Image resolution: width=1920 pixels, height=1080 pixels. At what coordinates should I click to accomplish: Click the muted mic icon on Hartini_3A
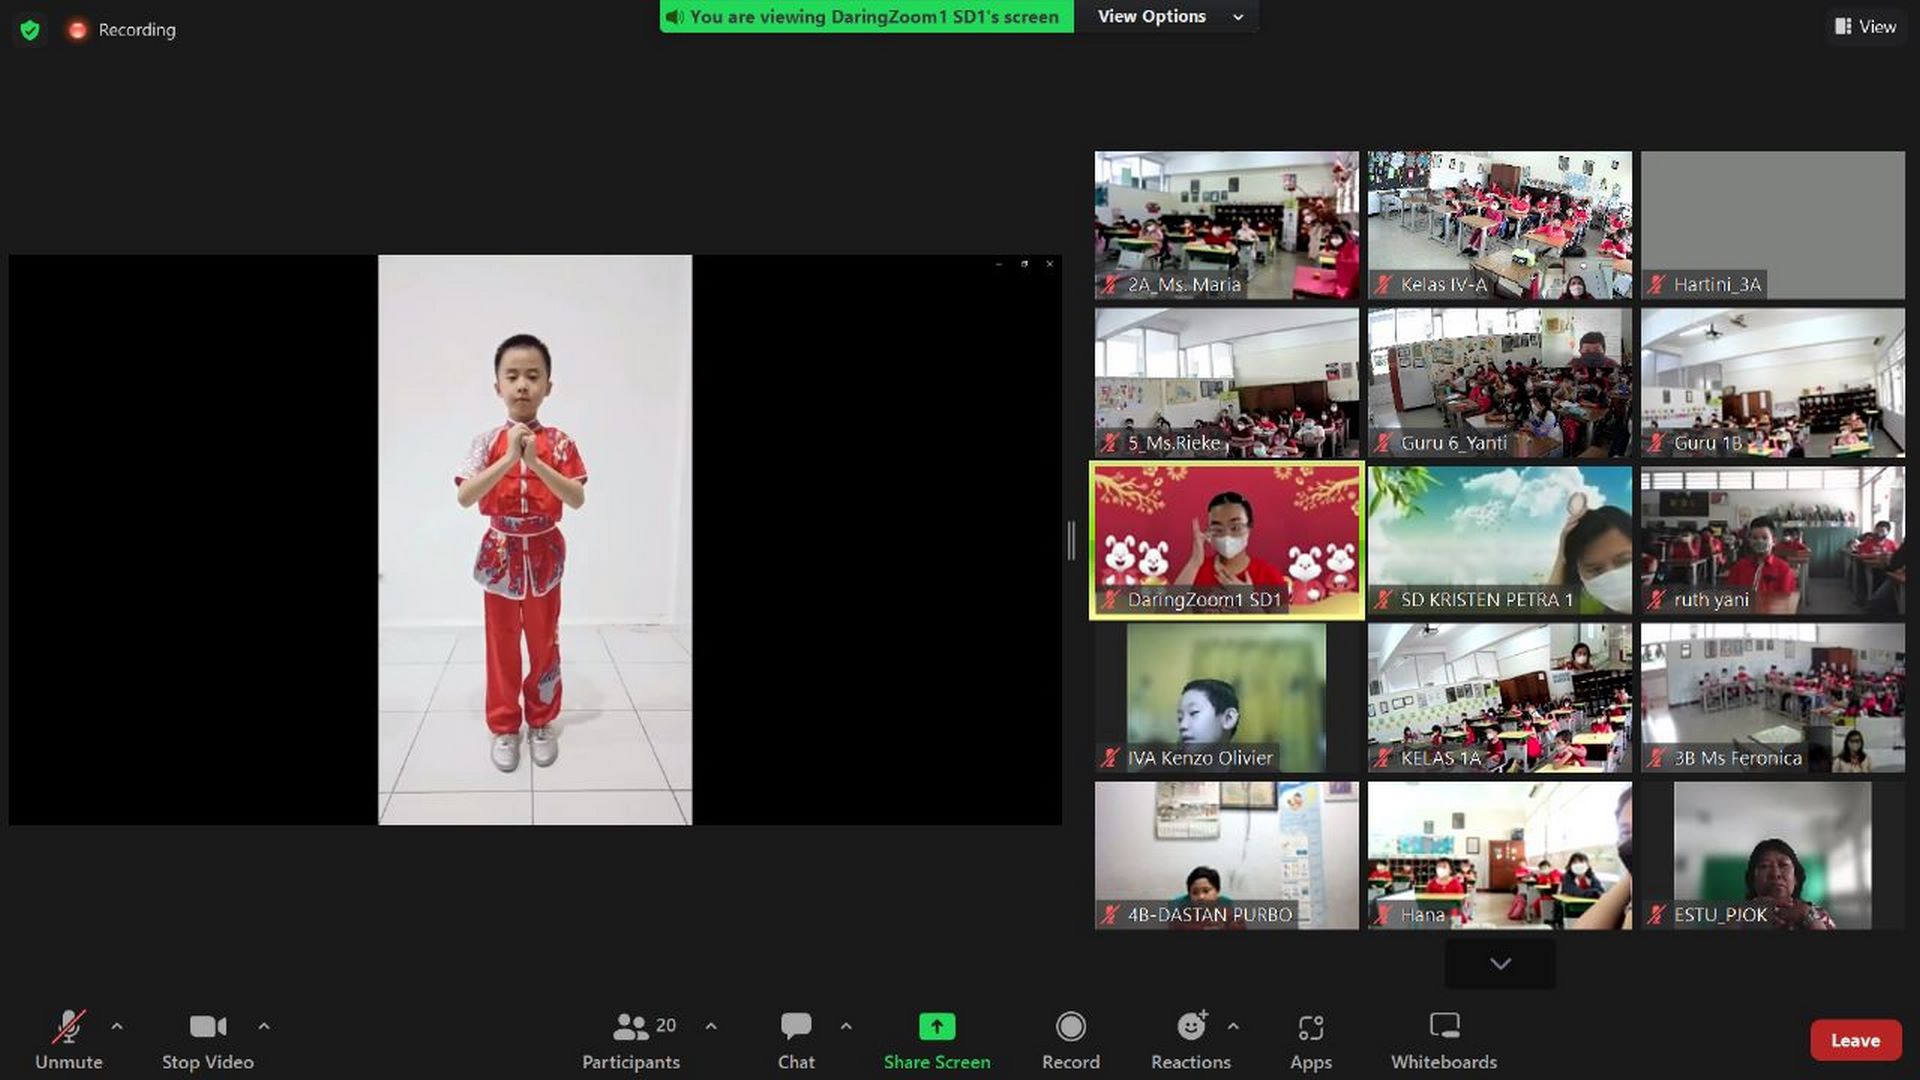[x=1656, y=284]
